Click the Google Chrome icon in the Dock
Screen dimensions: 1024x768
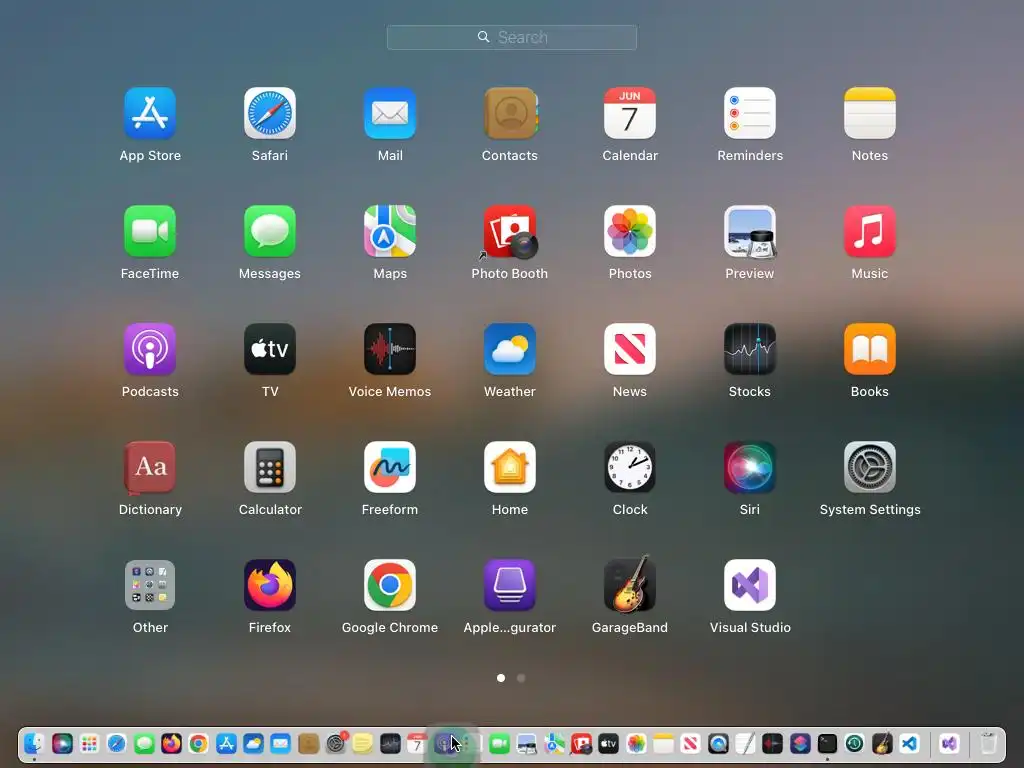point(199,743)
